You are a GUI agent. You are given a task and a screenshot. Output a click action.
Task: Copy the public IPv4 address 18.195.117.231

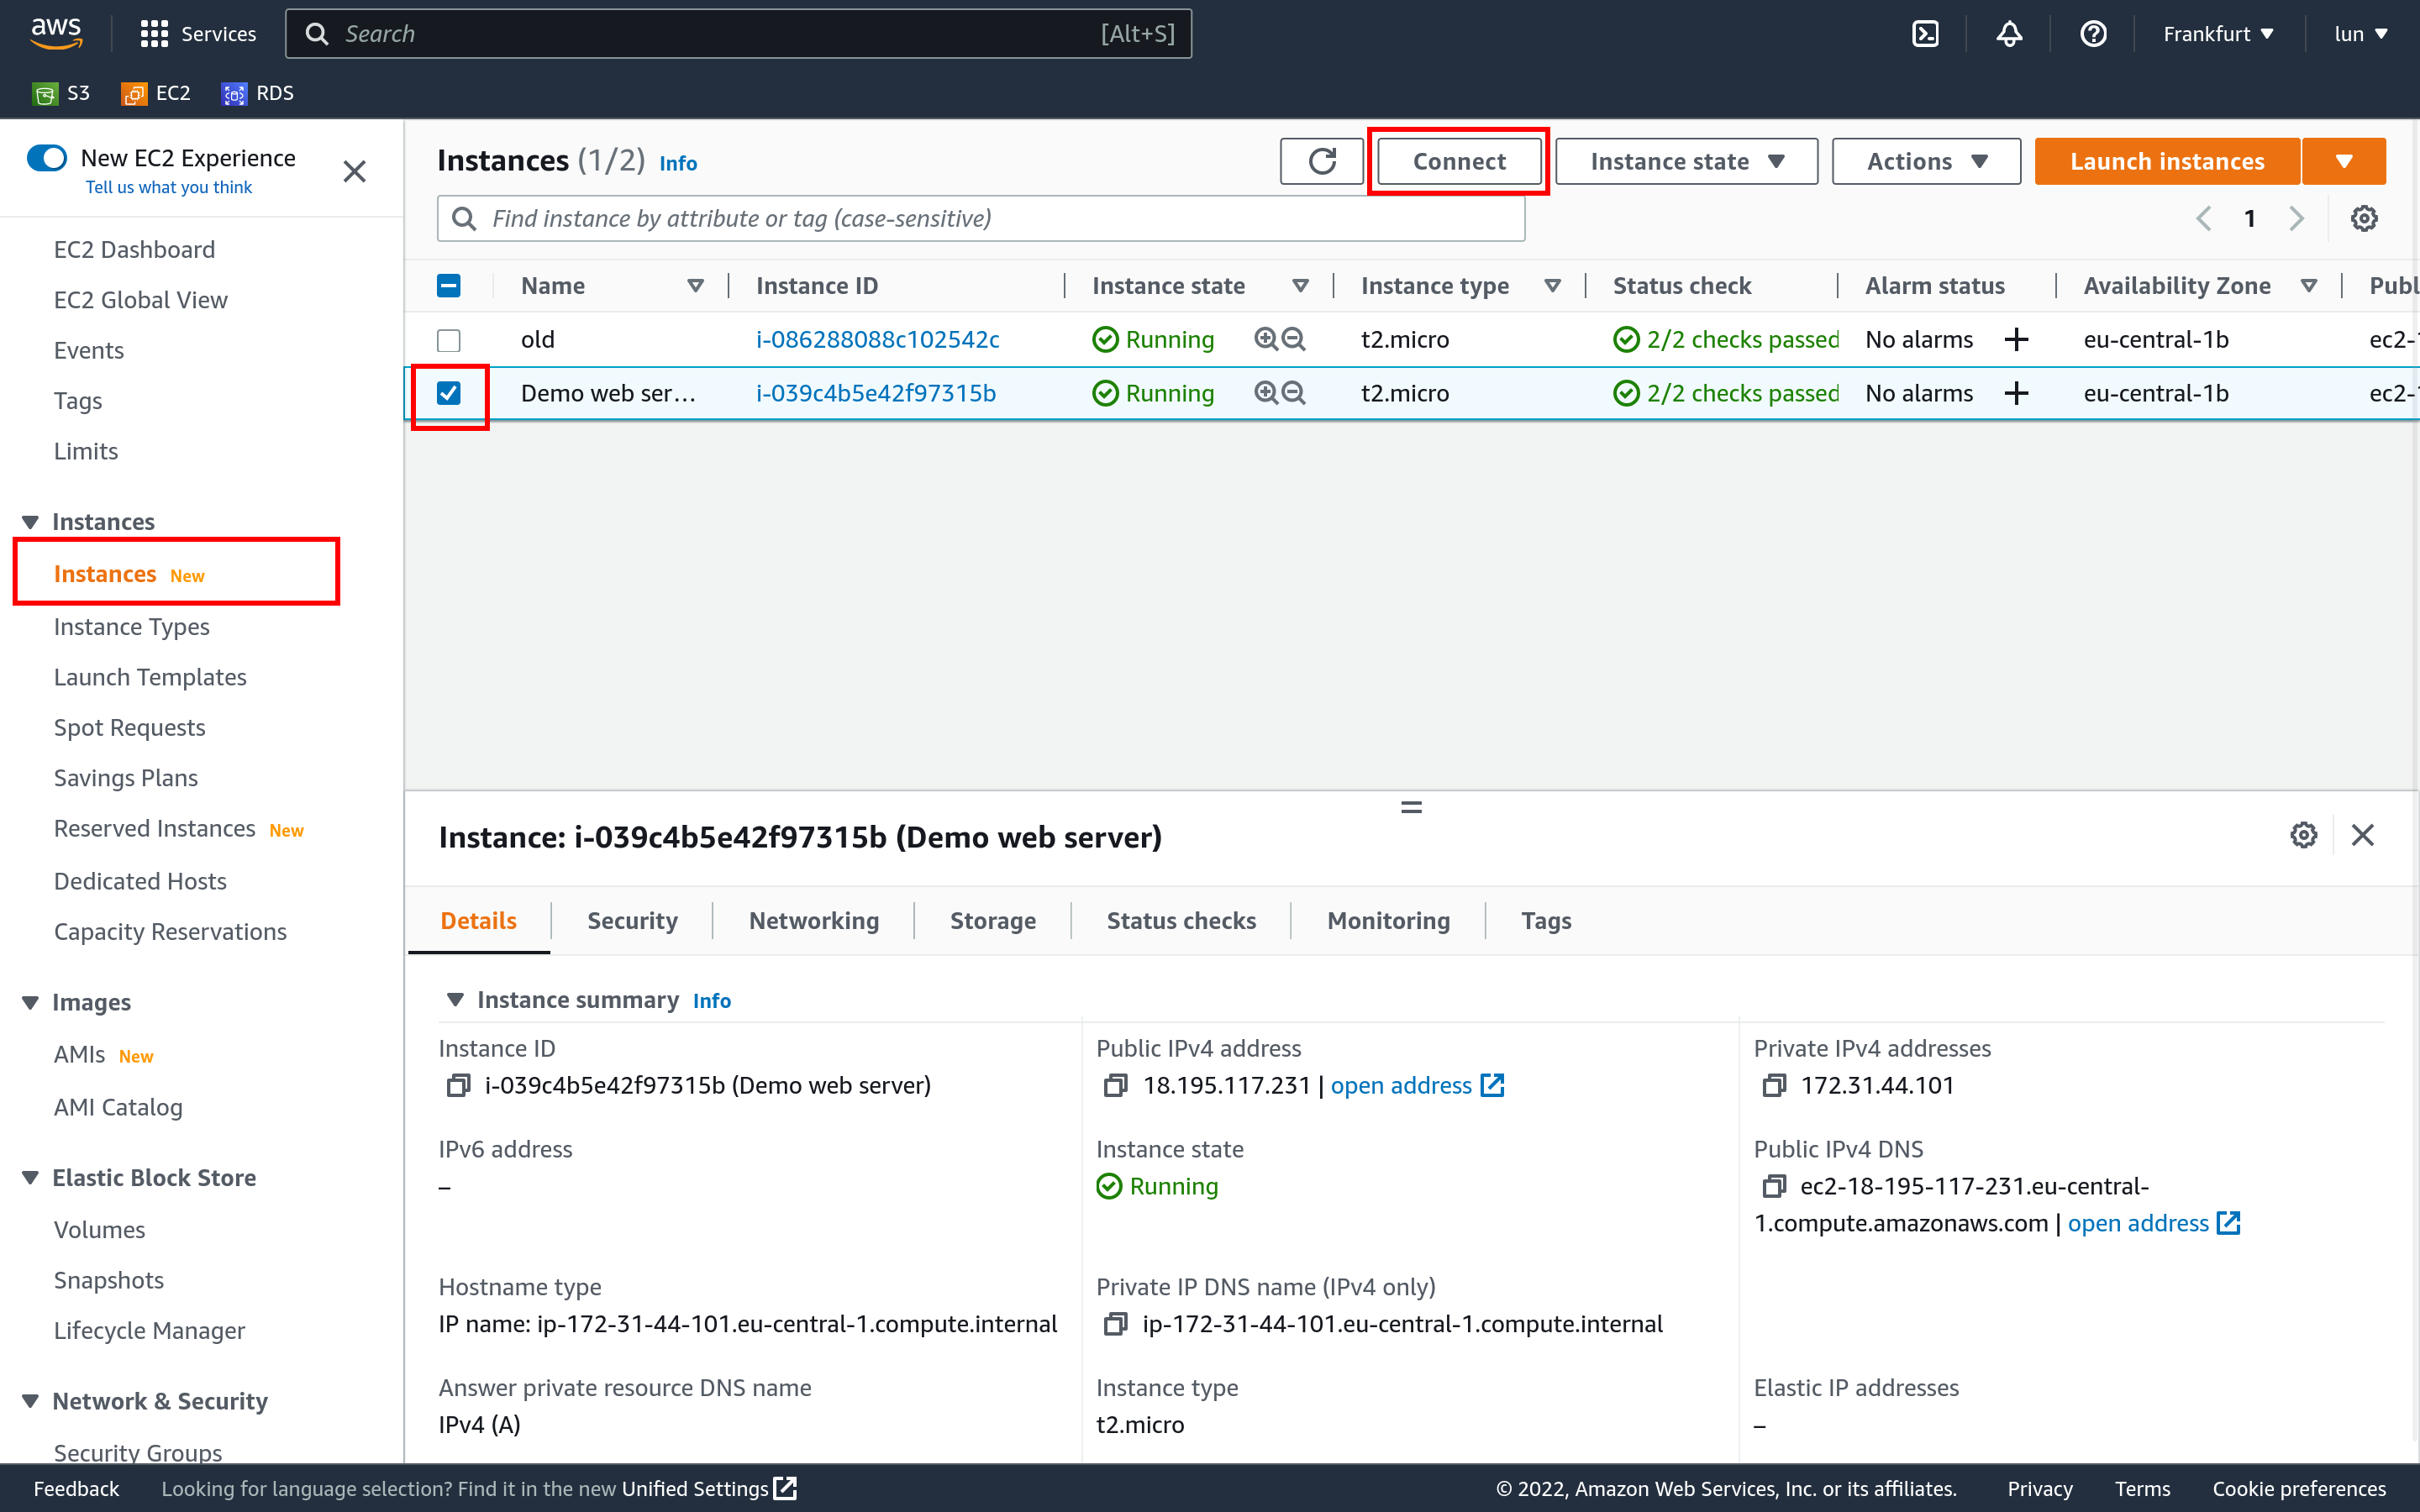(x=1116, y=1085)
